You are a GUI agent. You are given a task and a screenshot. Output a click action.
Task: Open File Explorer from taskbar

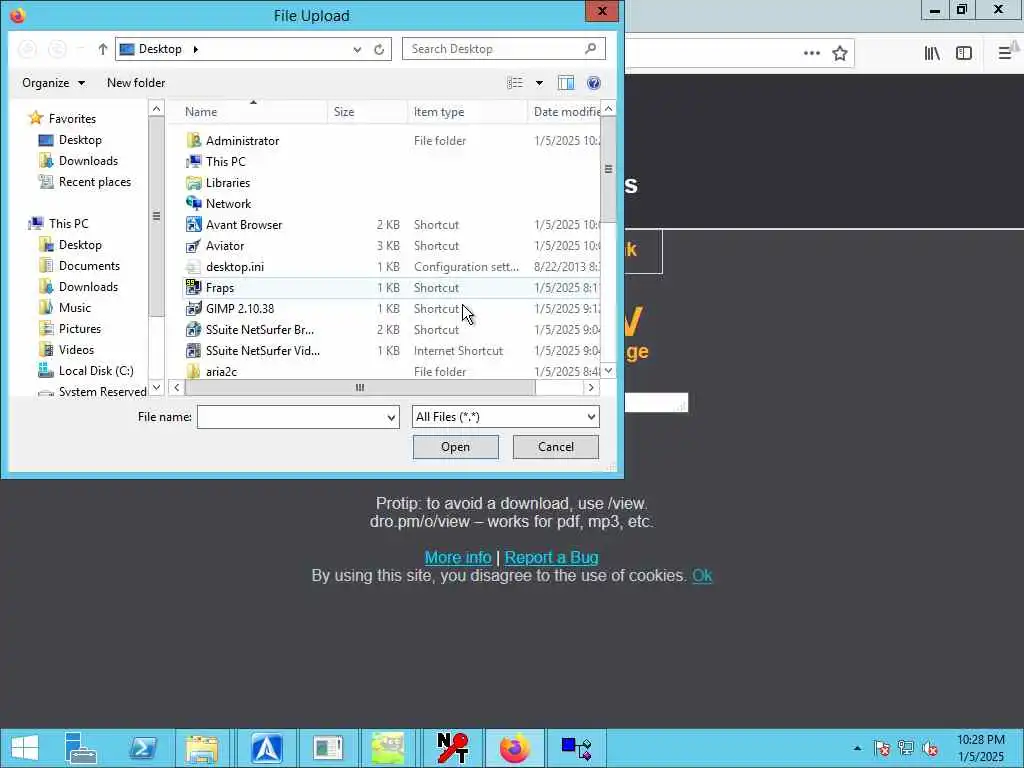tap(202, 748)
